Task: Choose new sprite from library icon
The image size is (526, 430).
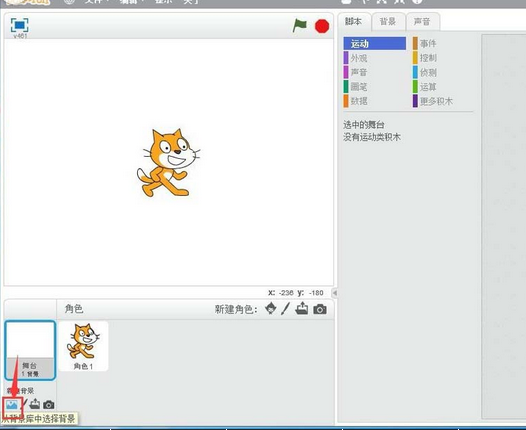Action: [271, 309]
